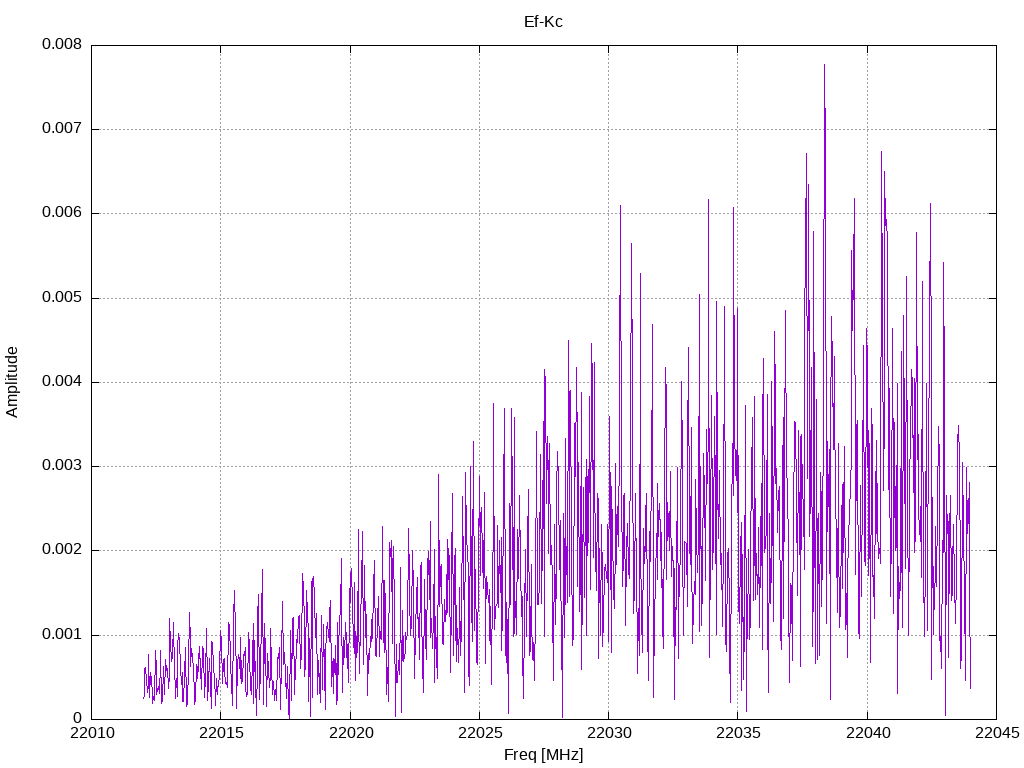
Task: Click the y-axis tick label 0.007
Action: pyautogui.click(x=62, y=129)
